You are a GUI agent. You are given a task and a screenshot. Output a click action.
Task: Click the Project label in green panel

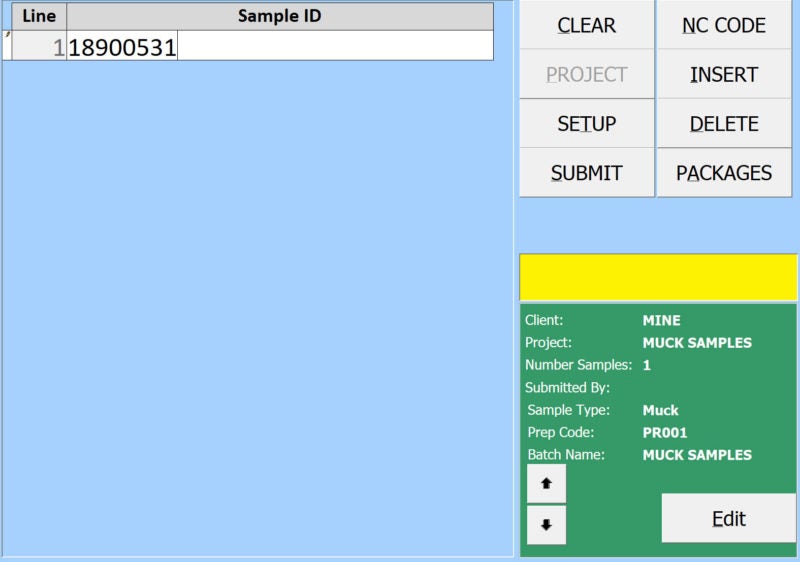[x=548, y=343]
